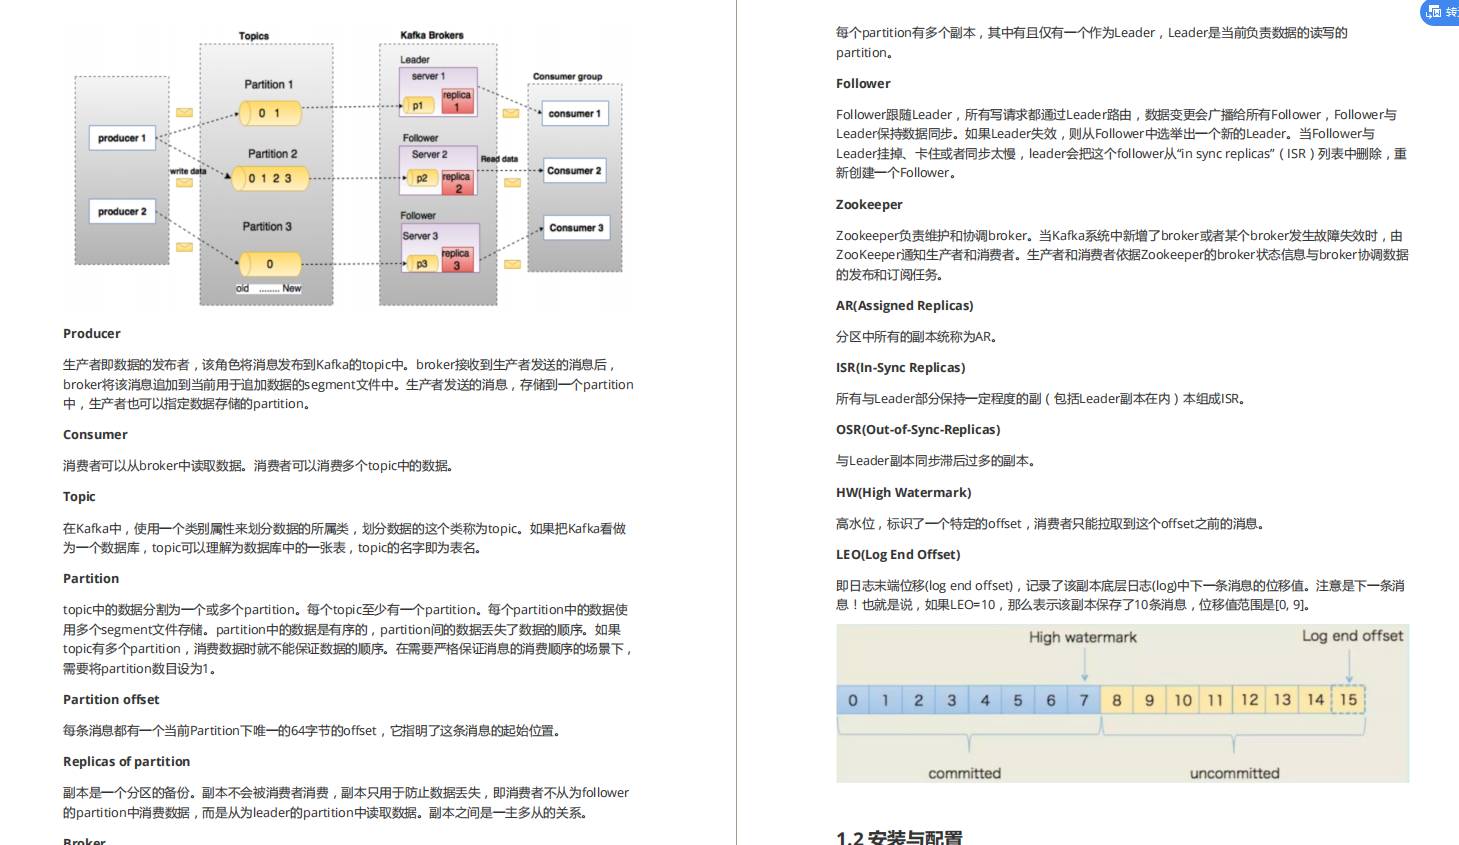Screen dimensions: 1459x845
Task: Click the 'producer 1' box in diagram
Action: 122,138
